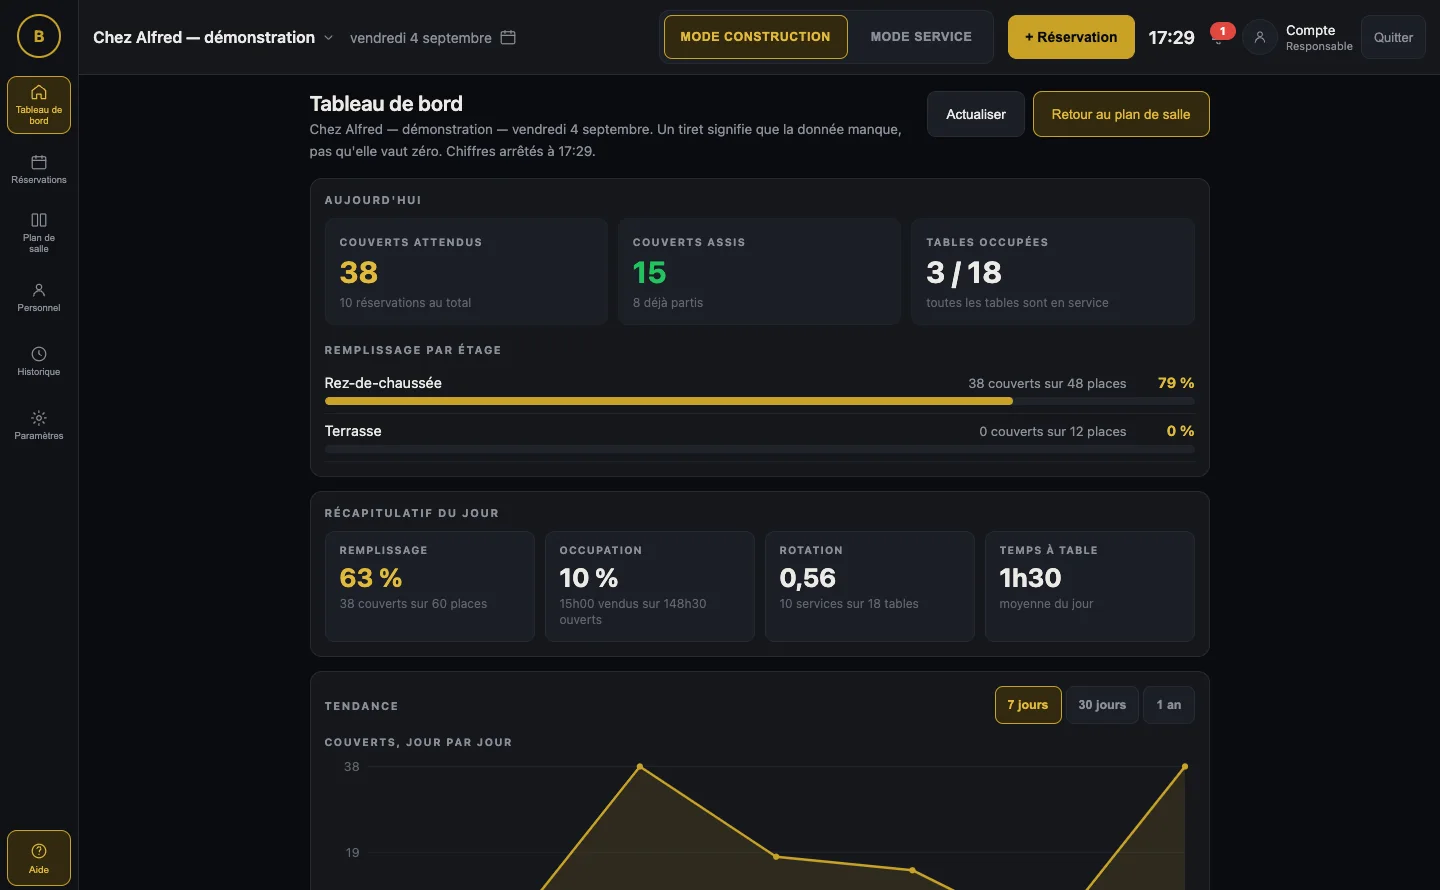Open the Aide help button
Viewport: 1440px width, 890px height.
[x=39, y=858]
